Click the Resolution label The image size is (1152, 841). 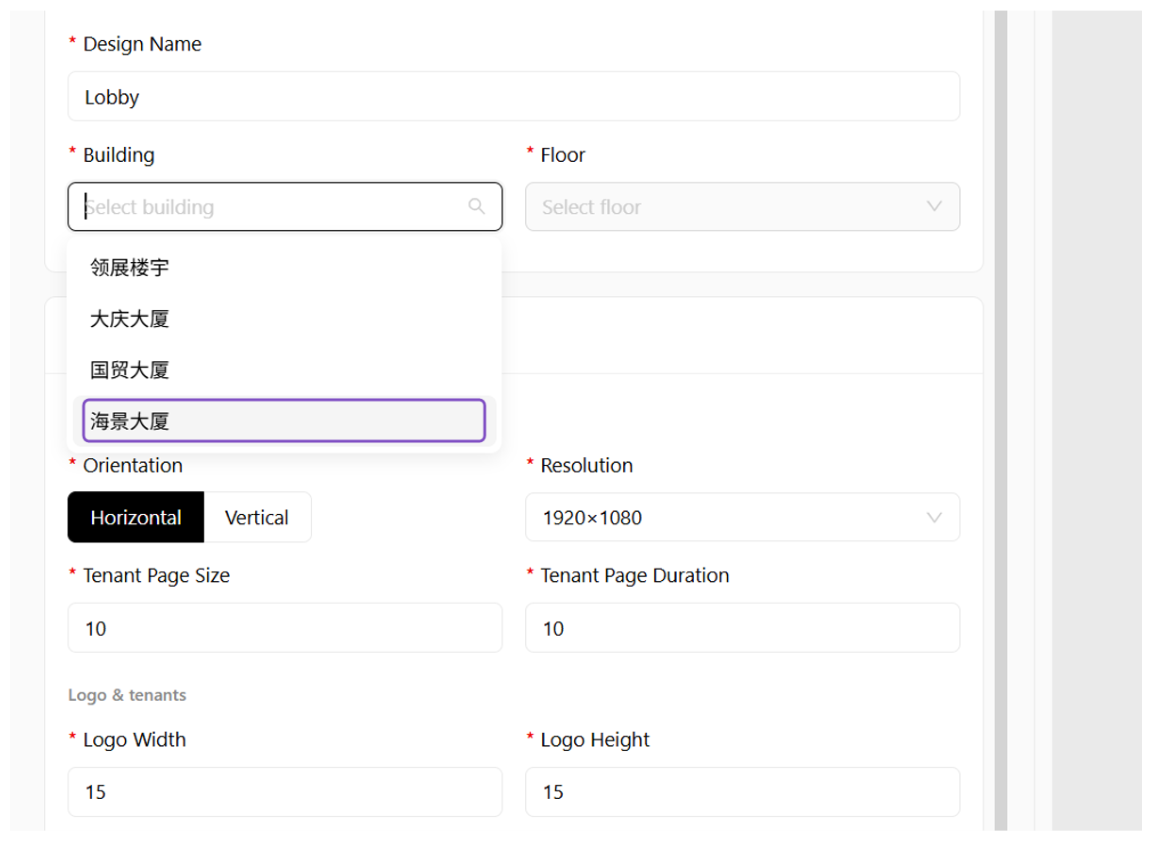pyautogui.click(x=587, y=465)
